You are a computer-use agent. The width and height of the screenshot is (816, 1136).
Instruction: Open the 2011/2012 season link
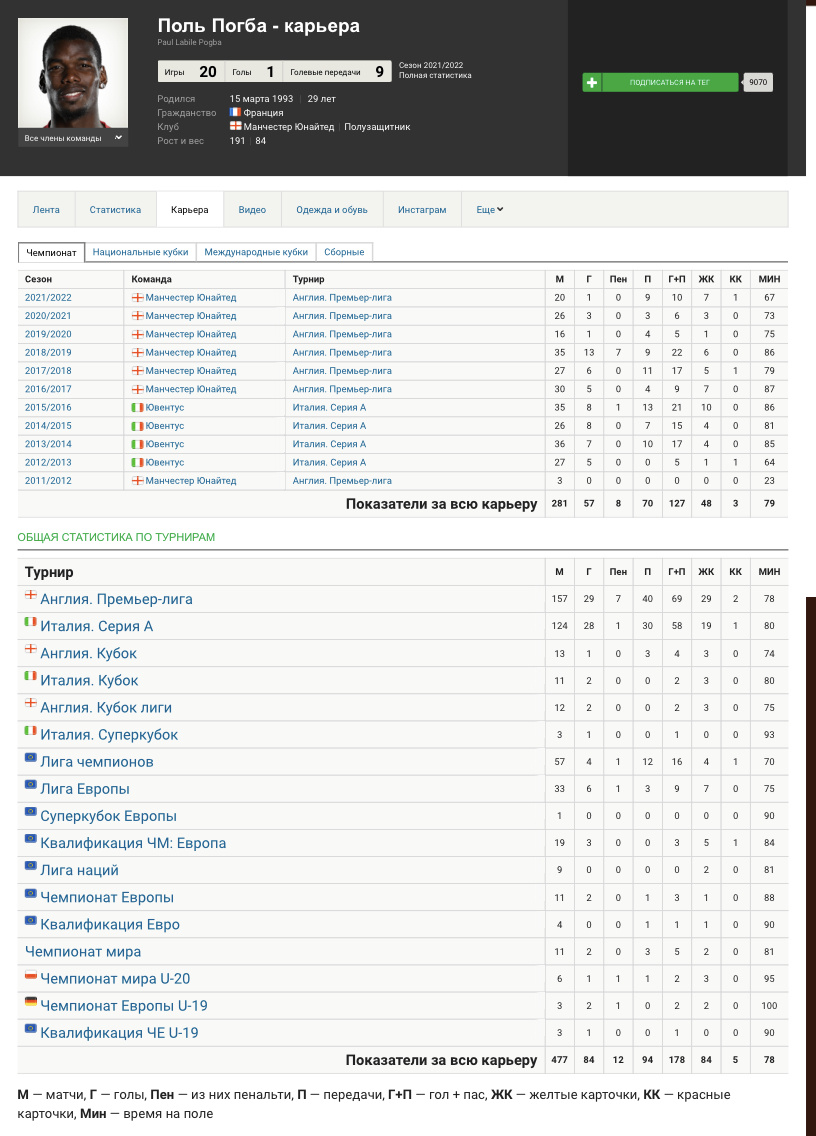[x=48, y=480]
